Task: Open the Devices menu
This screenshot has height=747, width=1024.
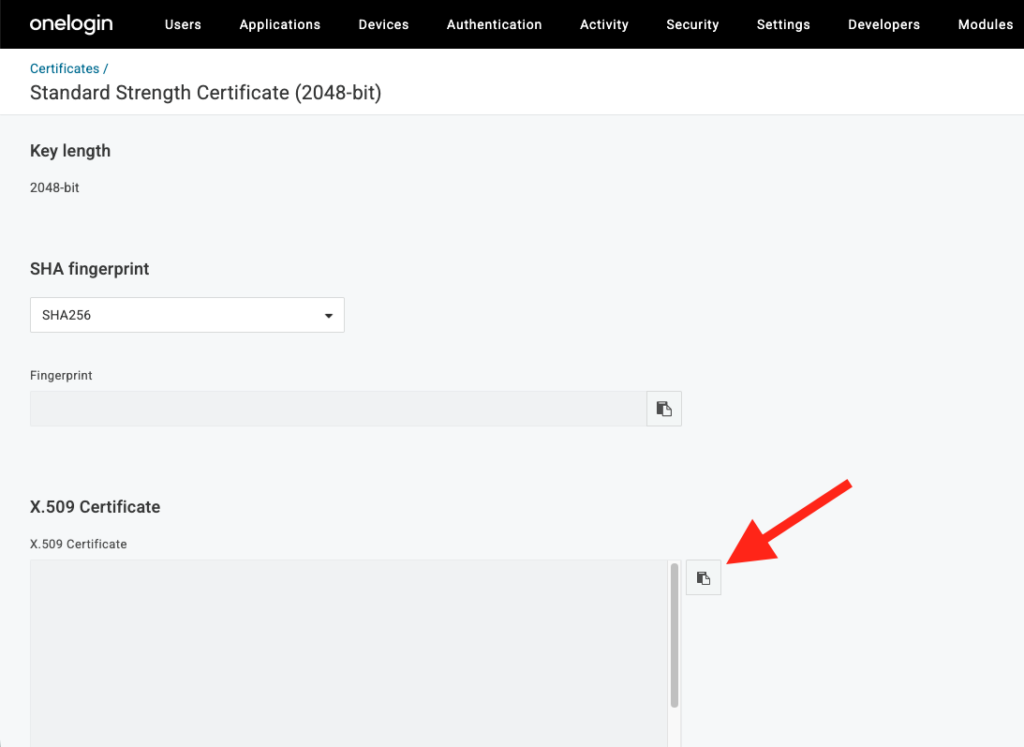Action: click(383, 24)
